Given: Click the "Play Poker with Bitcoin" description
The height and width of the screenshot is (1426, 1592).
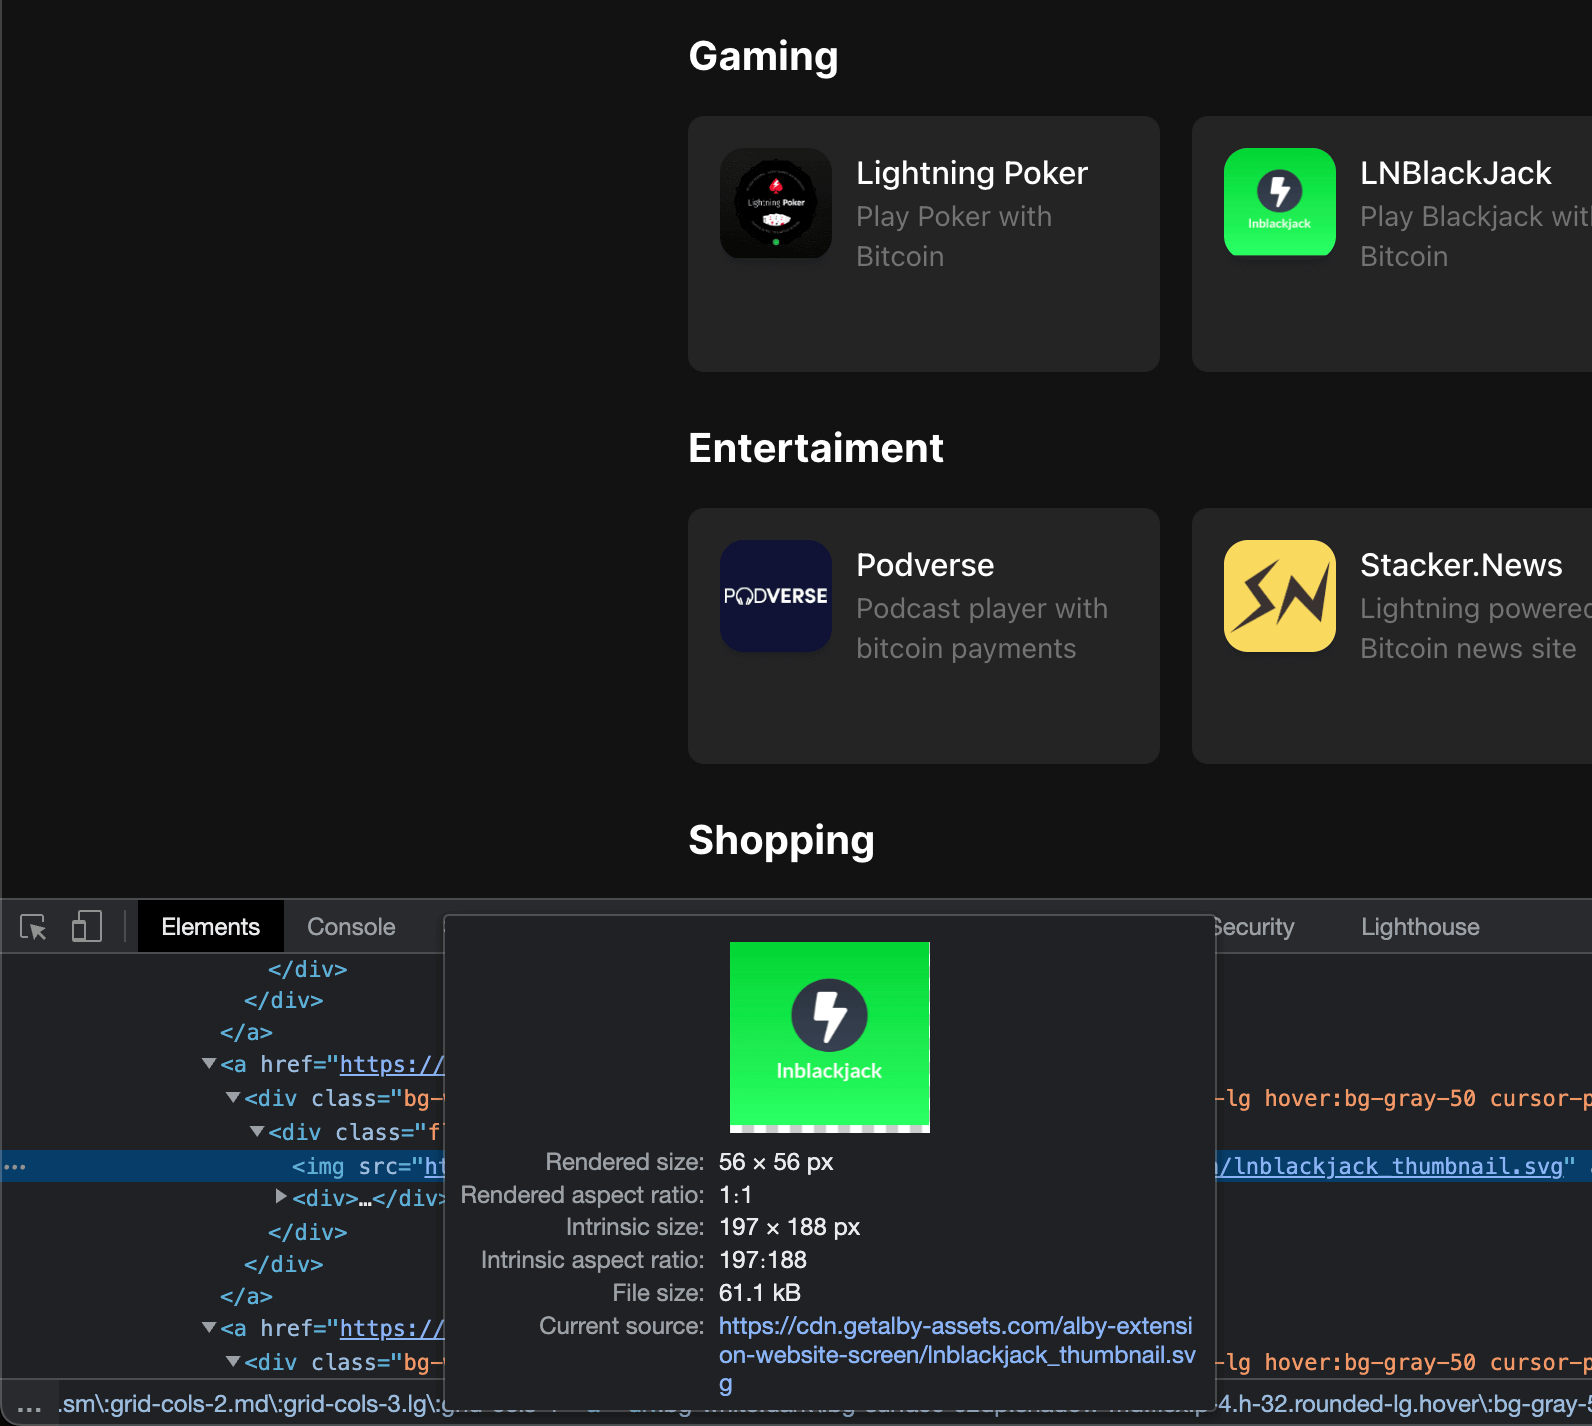Looking at the screenshot, I should coord(954,237).
